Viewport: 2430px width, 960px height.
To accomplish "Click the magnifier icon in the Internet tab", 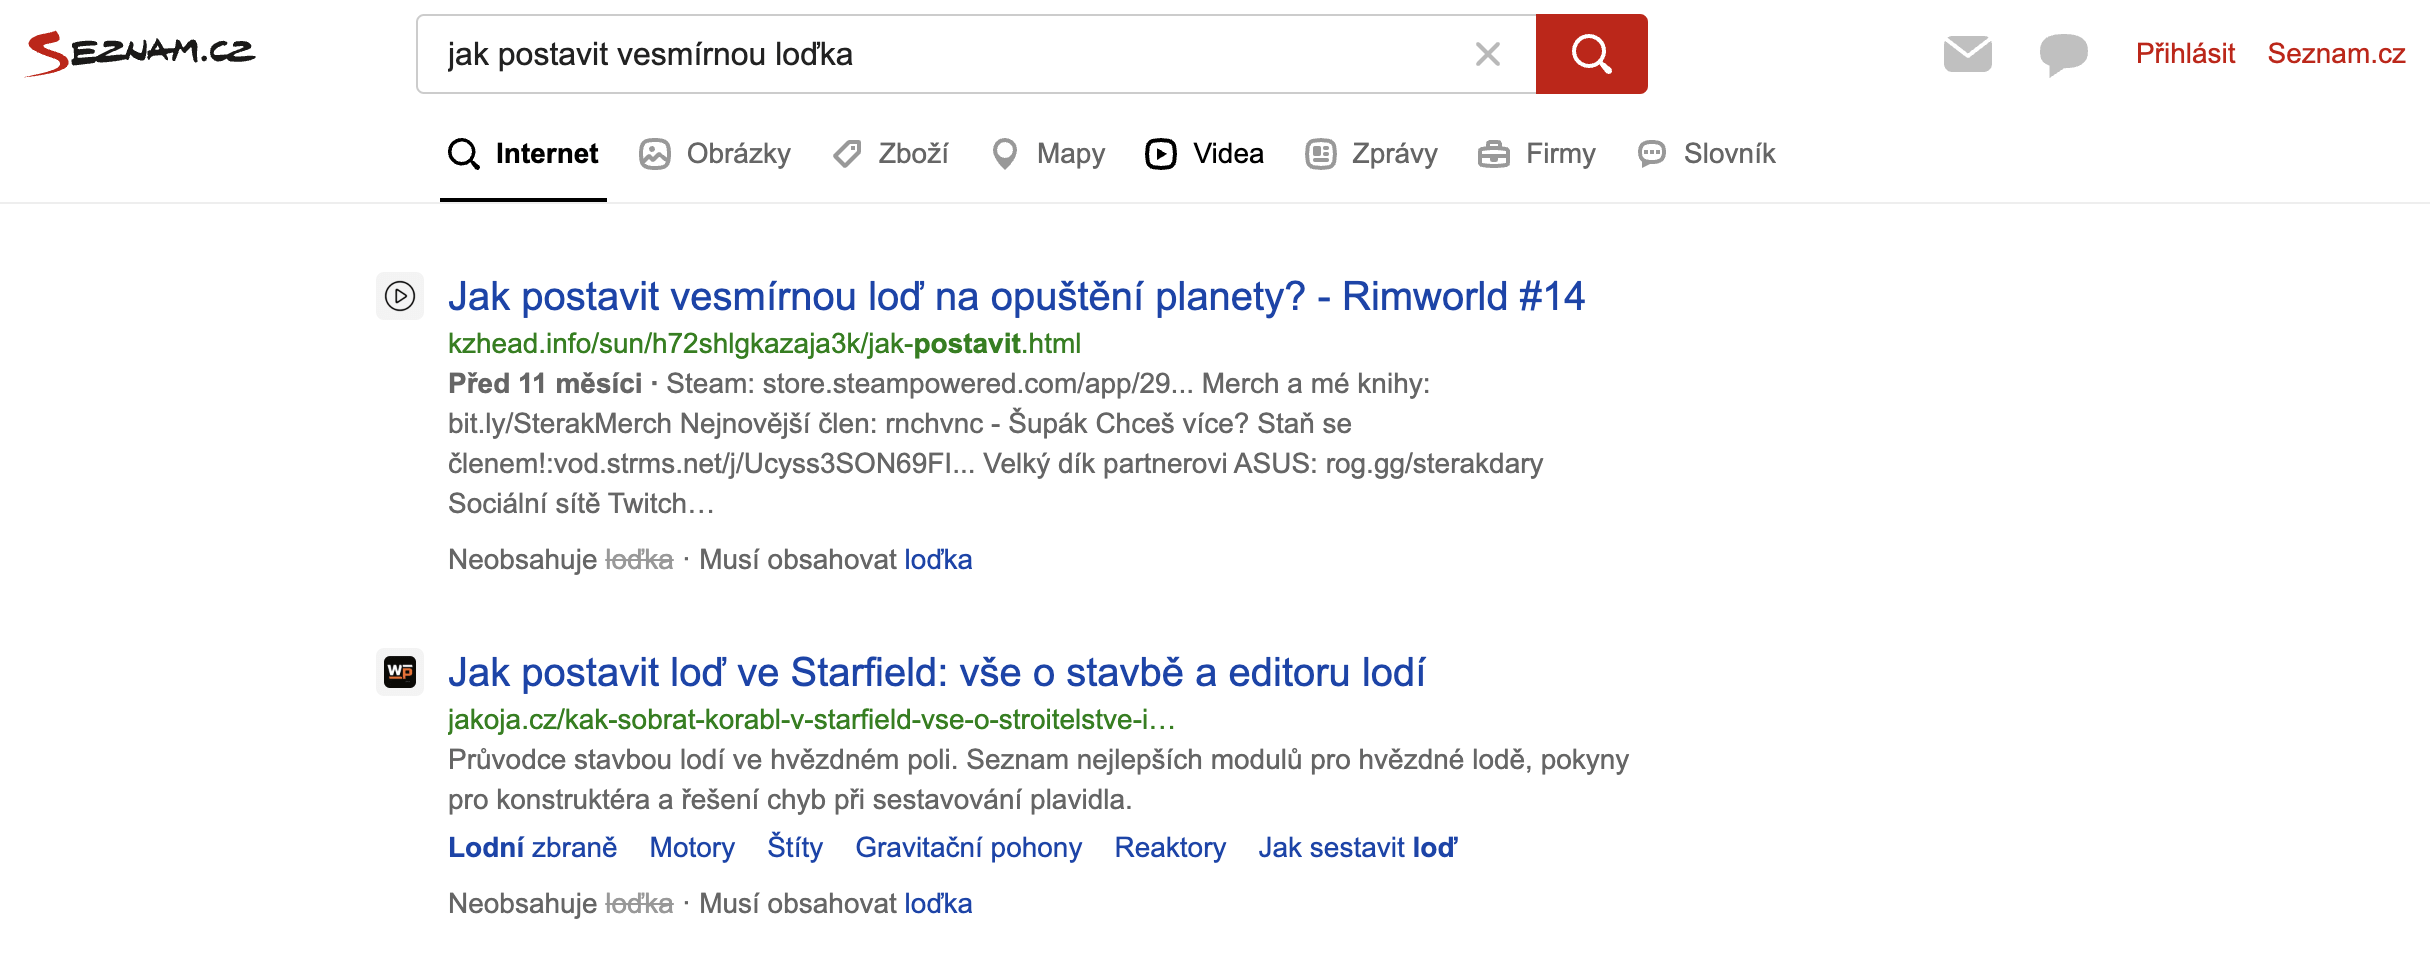I will click(463, 154).
